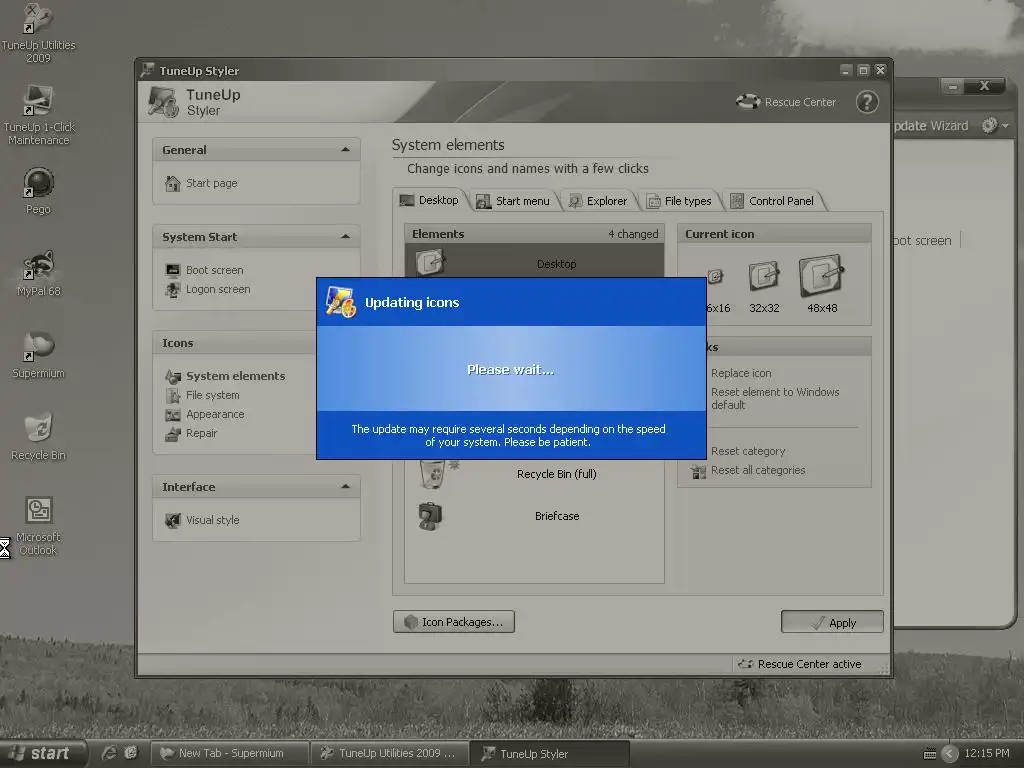Open File system icons section
Viewport: 1024px width, 768px height.
click(x=202, y=395)
